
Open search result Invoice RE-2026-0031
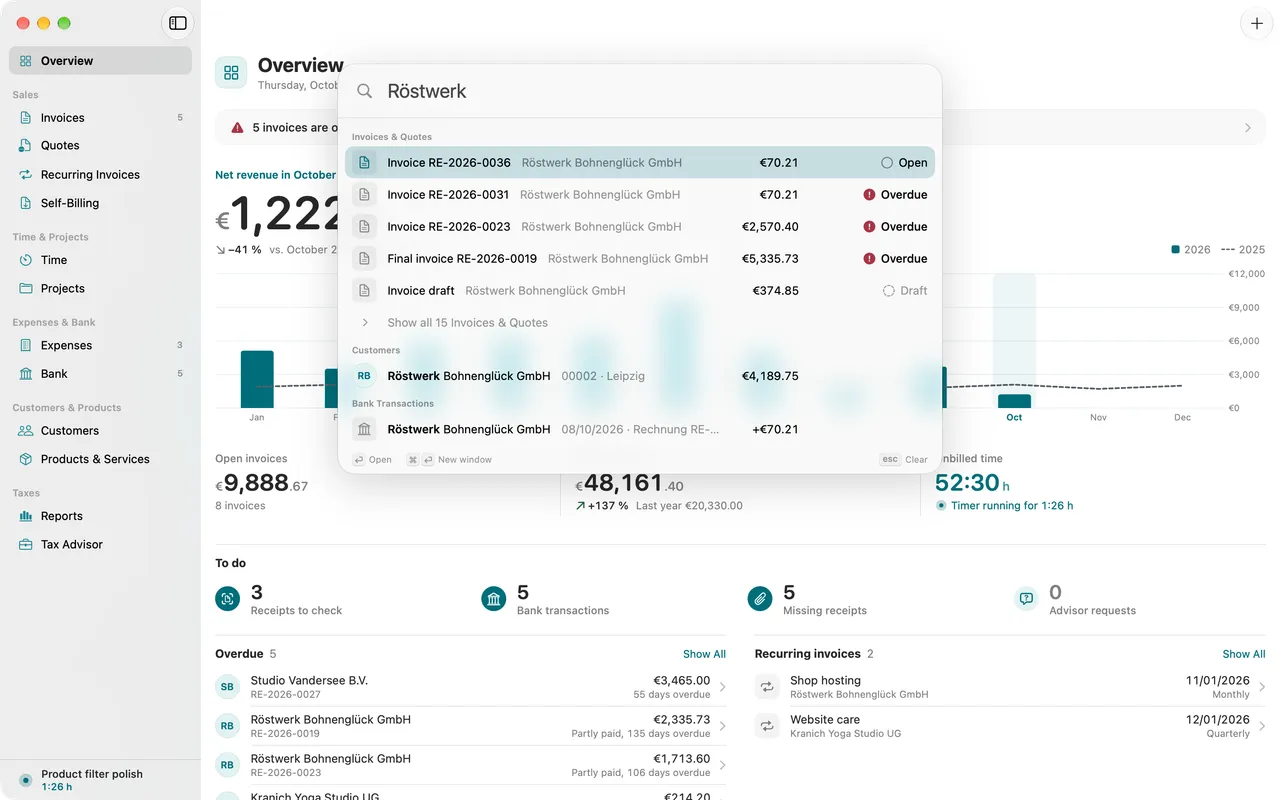coord(640,195)
